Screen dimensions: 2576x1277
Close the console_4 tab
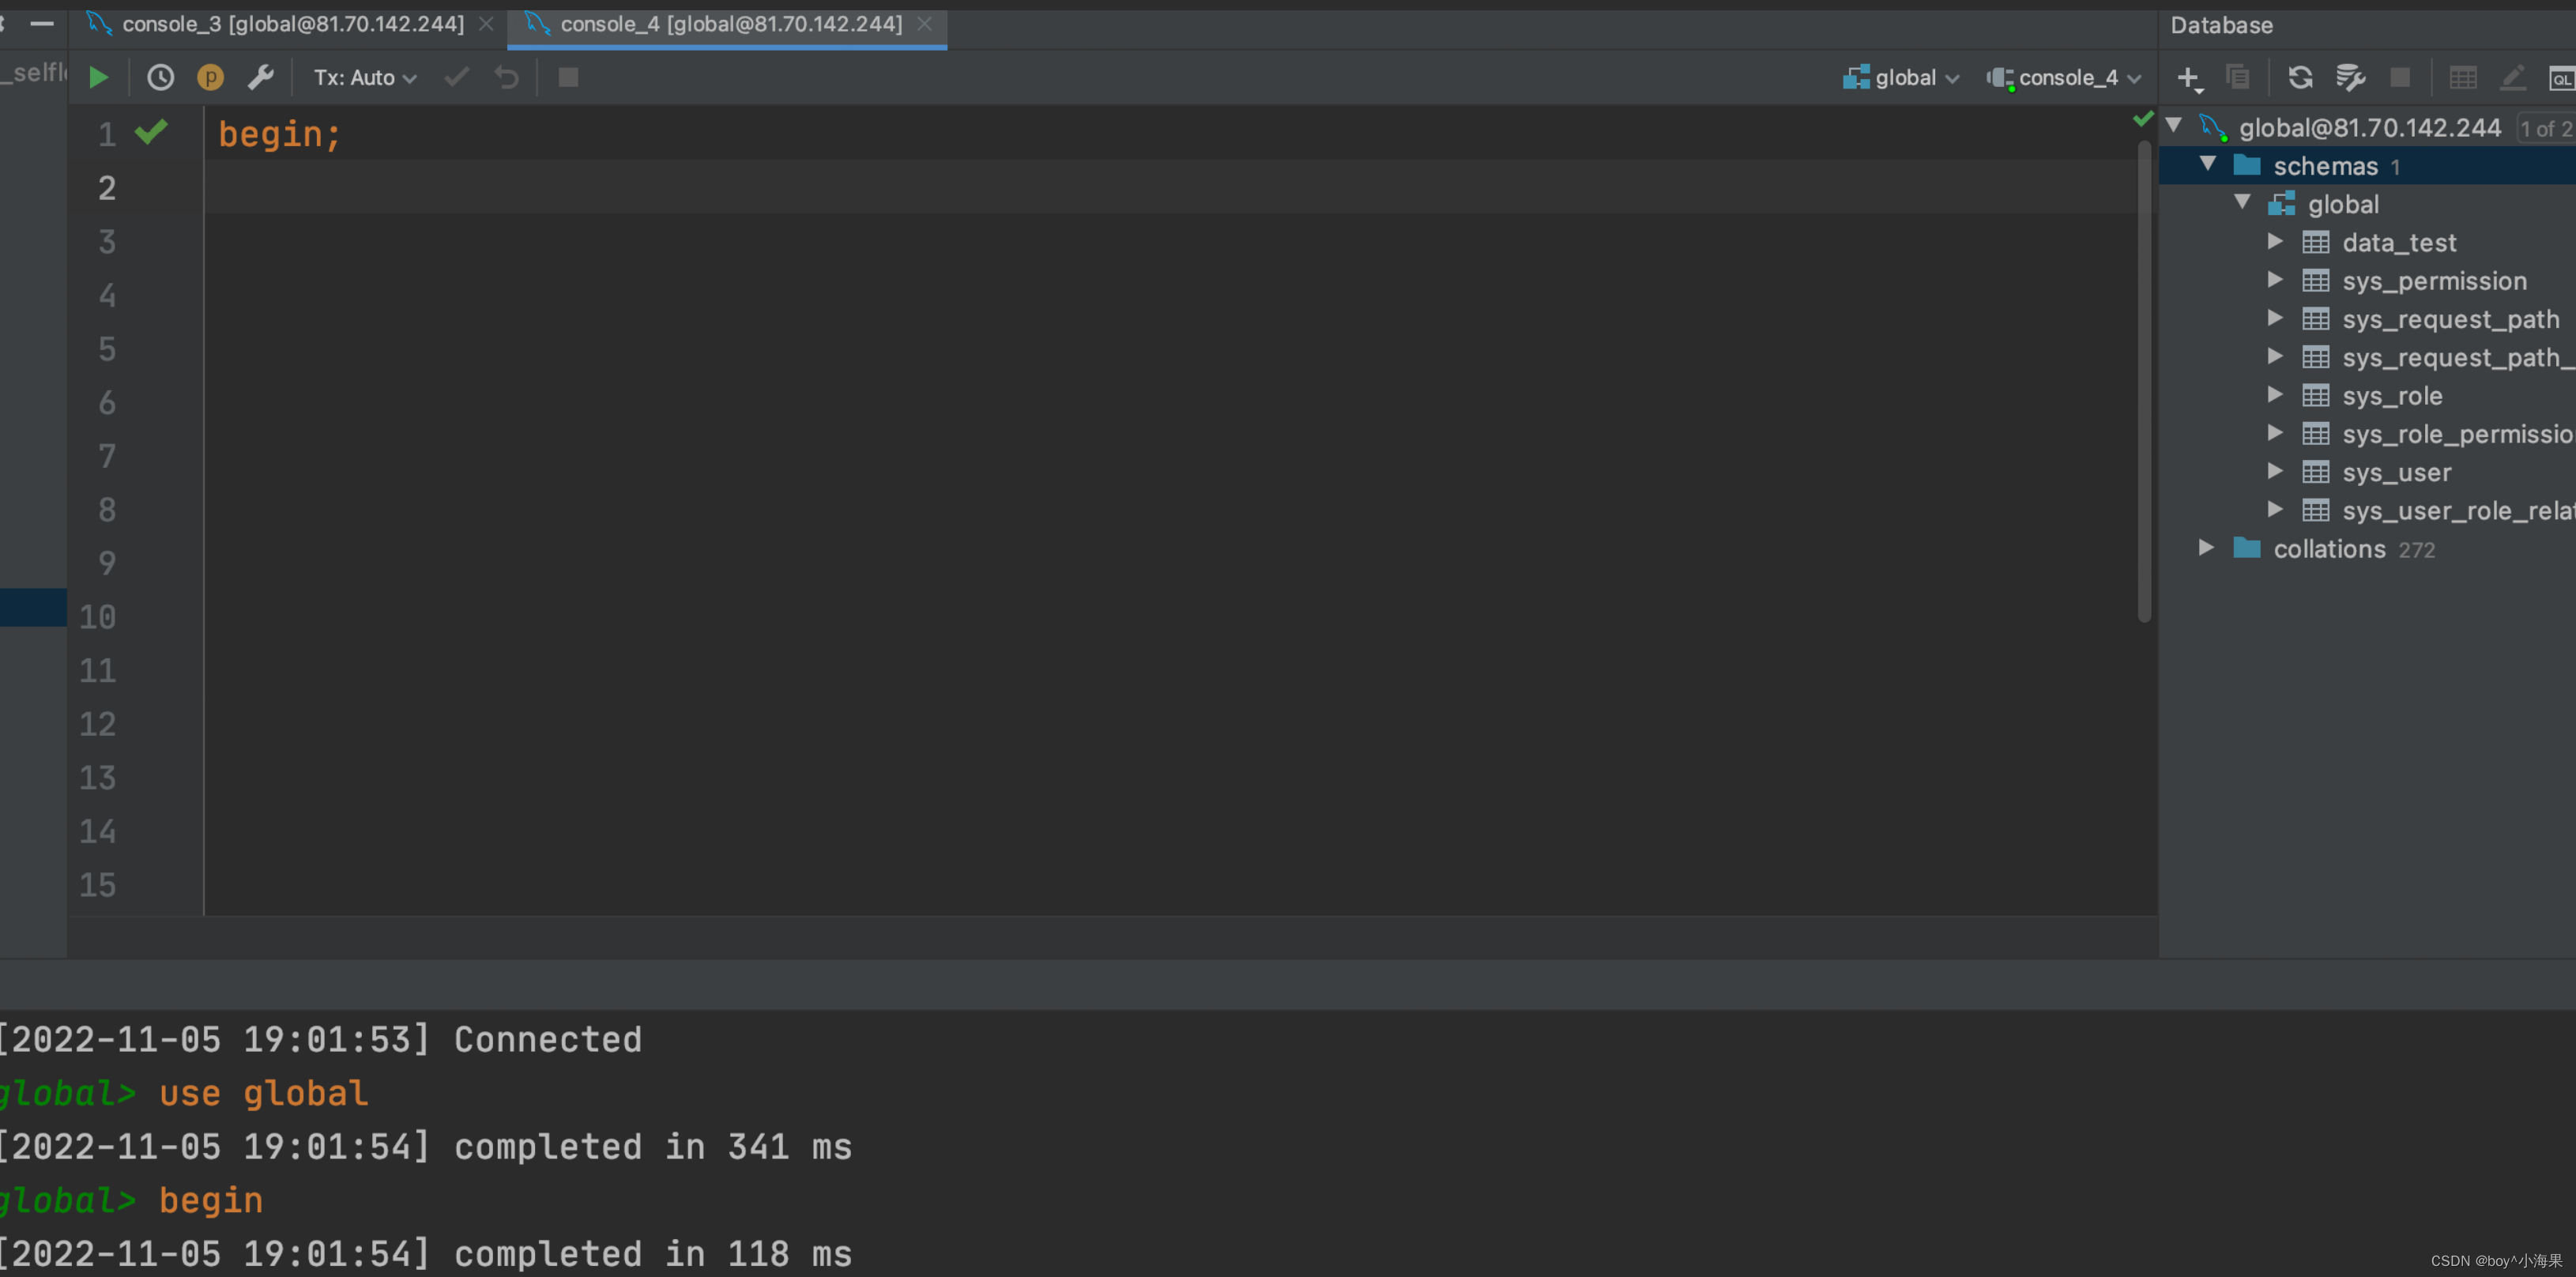point(925,24)
